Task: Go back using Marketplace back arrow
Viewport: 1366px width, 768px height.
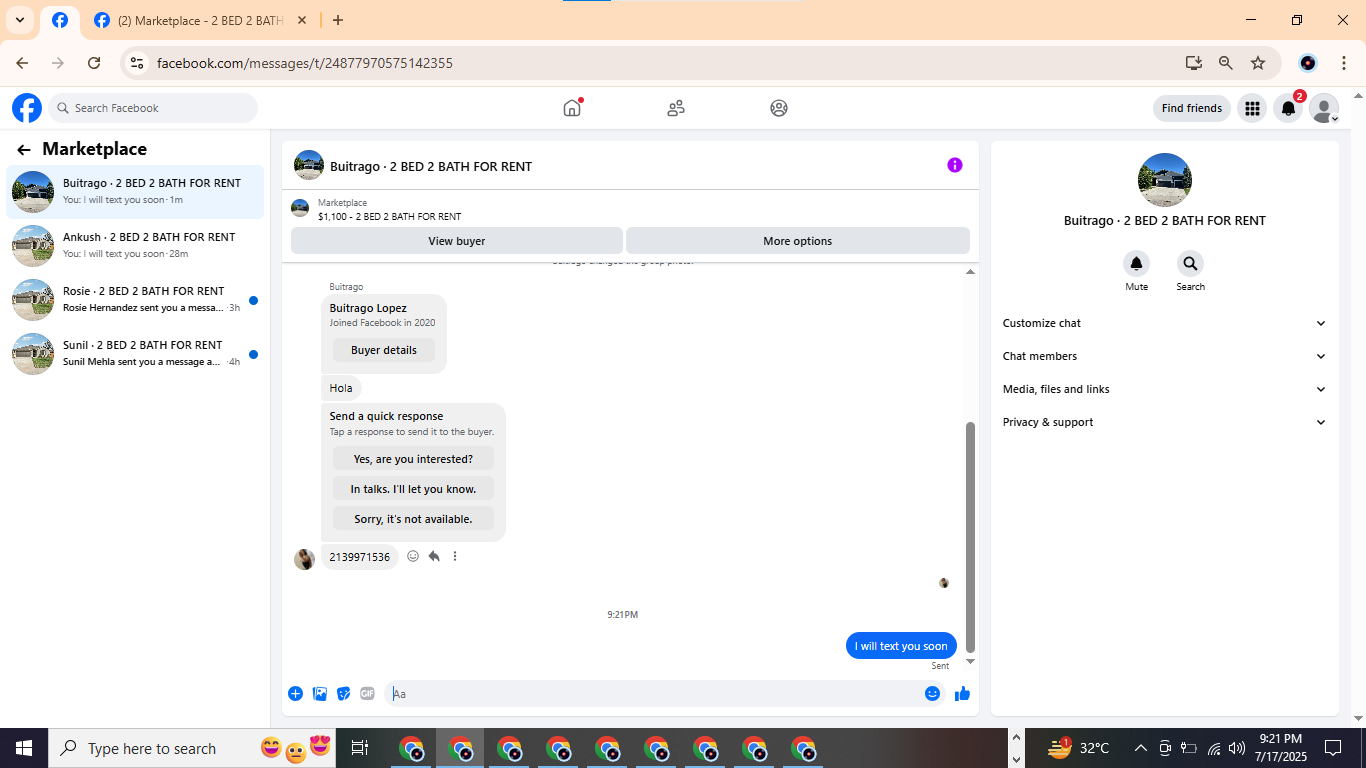Action: tap(24, 150)
